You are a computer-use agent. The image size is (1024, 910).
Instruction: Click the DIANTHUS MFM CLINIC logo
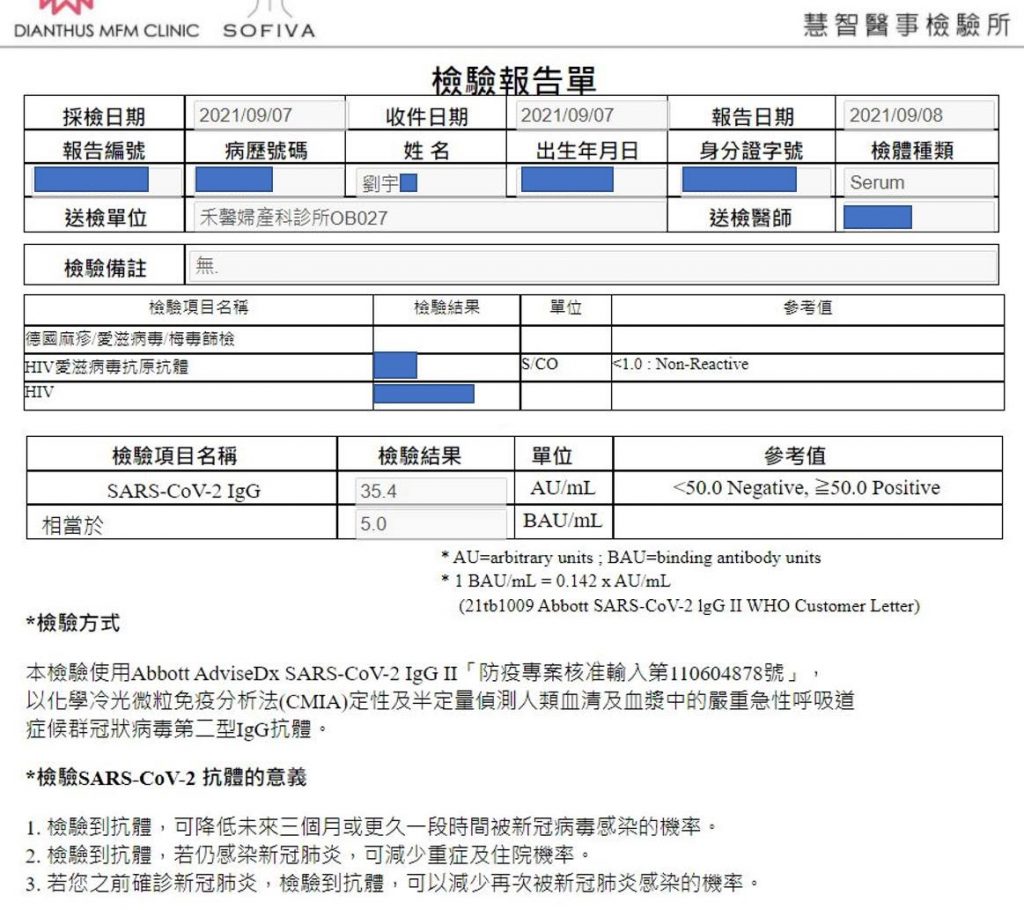pos(106,21)
